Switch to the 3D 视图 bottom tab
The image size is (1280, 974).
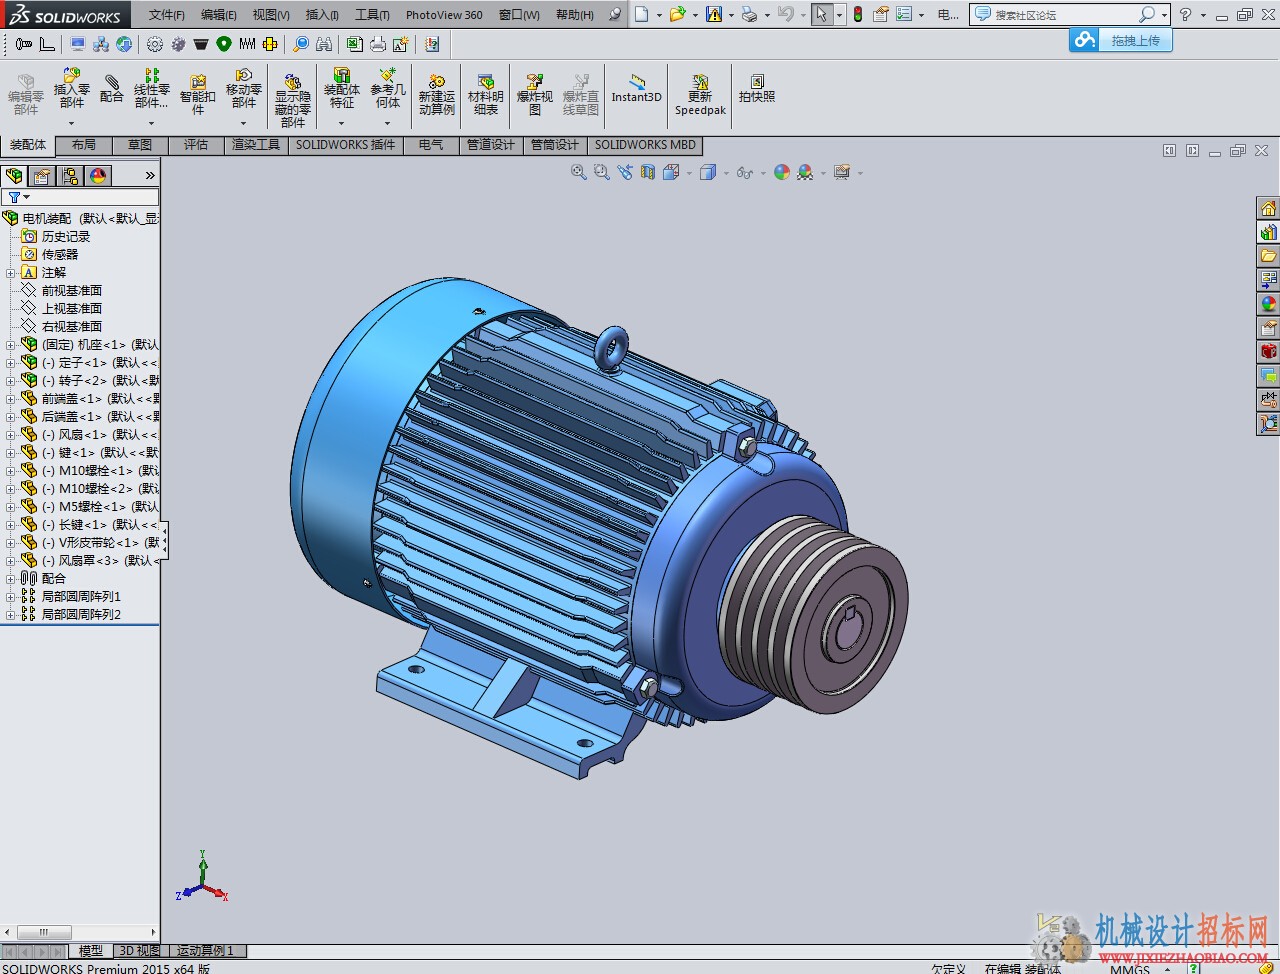[139, 951]
